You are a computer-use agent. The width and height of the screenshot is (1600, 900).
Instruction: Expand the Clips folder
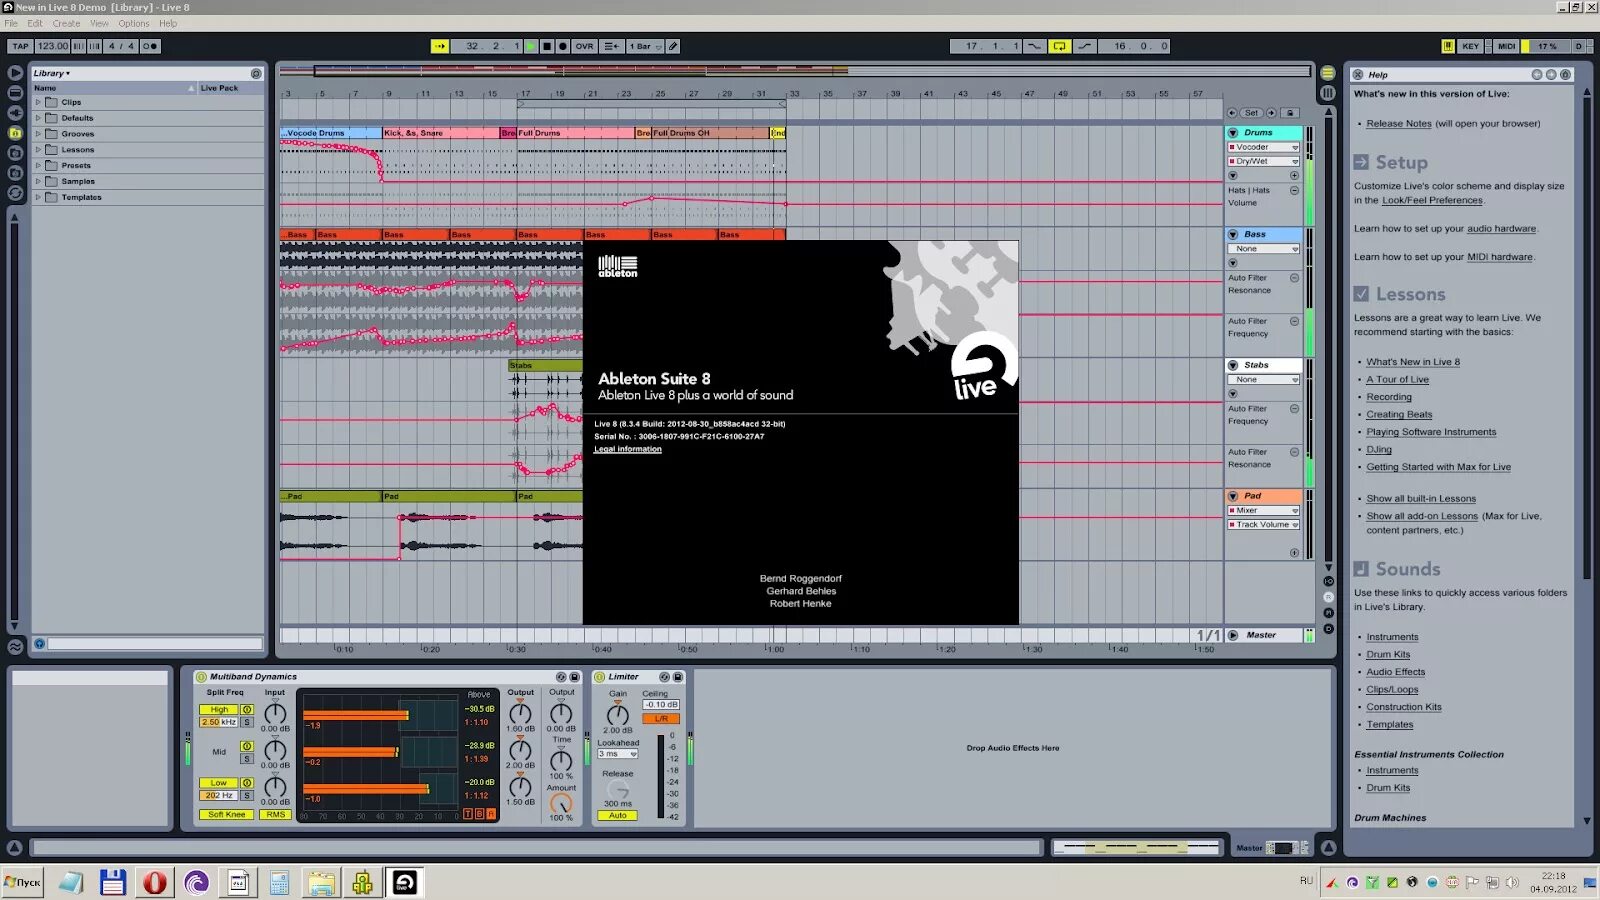(x=38, y=102)
